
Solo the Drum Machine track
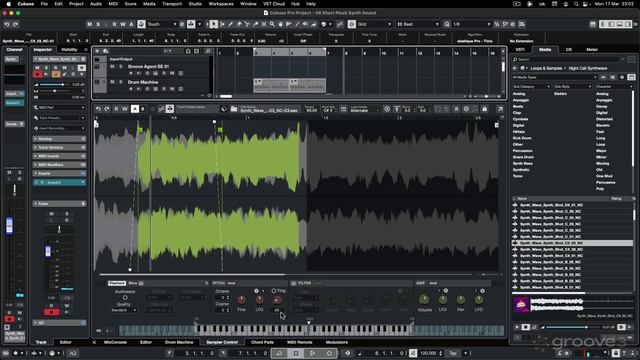(x=120, y=82)
